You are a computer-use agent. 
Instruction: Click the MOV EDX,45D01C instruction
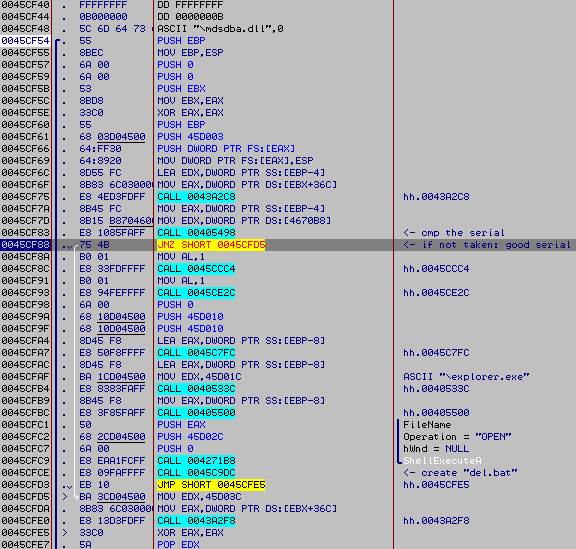199,377
